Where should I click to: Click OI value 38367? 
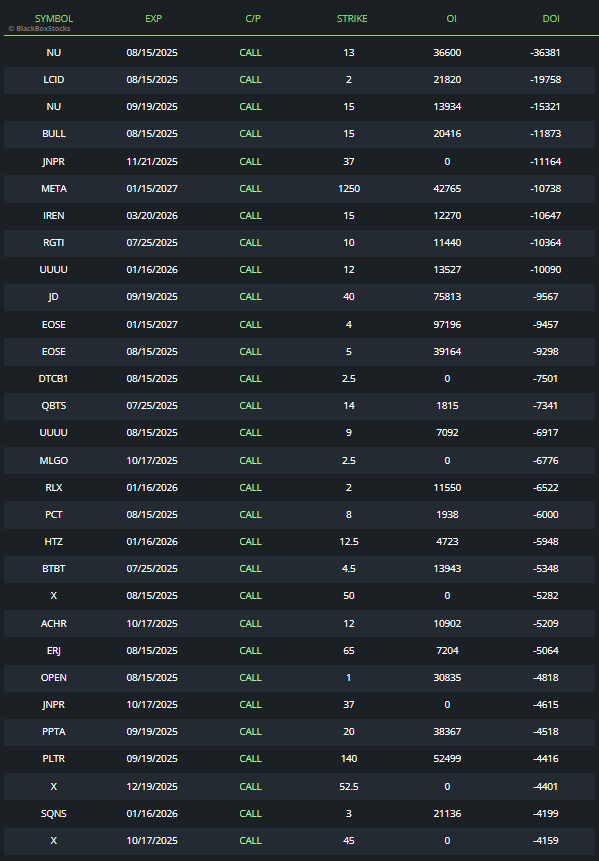coord(447,731)
